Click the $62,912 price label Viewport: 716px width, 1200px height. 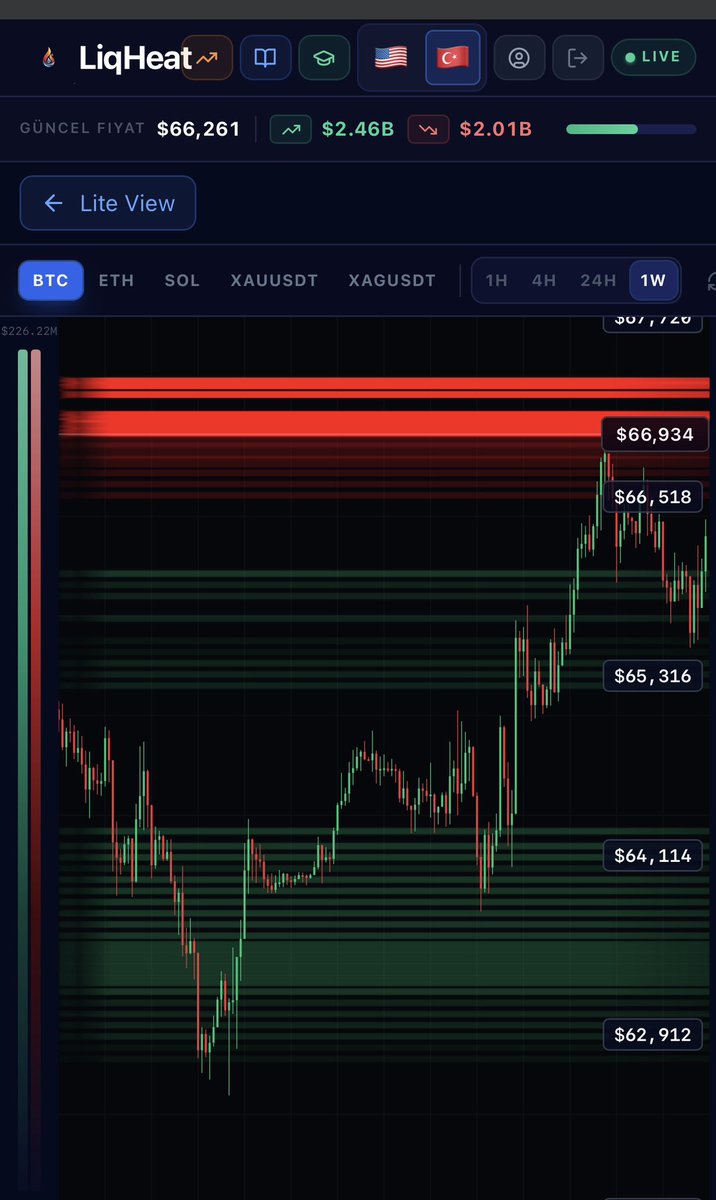pyautogui.click(x=653, y=1034)
